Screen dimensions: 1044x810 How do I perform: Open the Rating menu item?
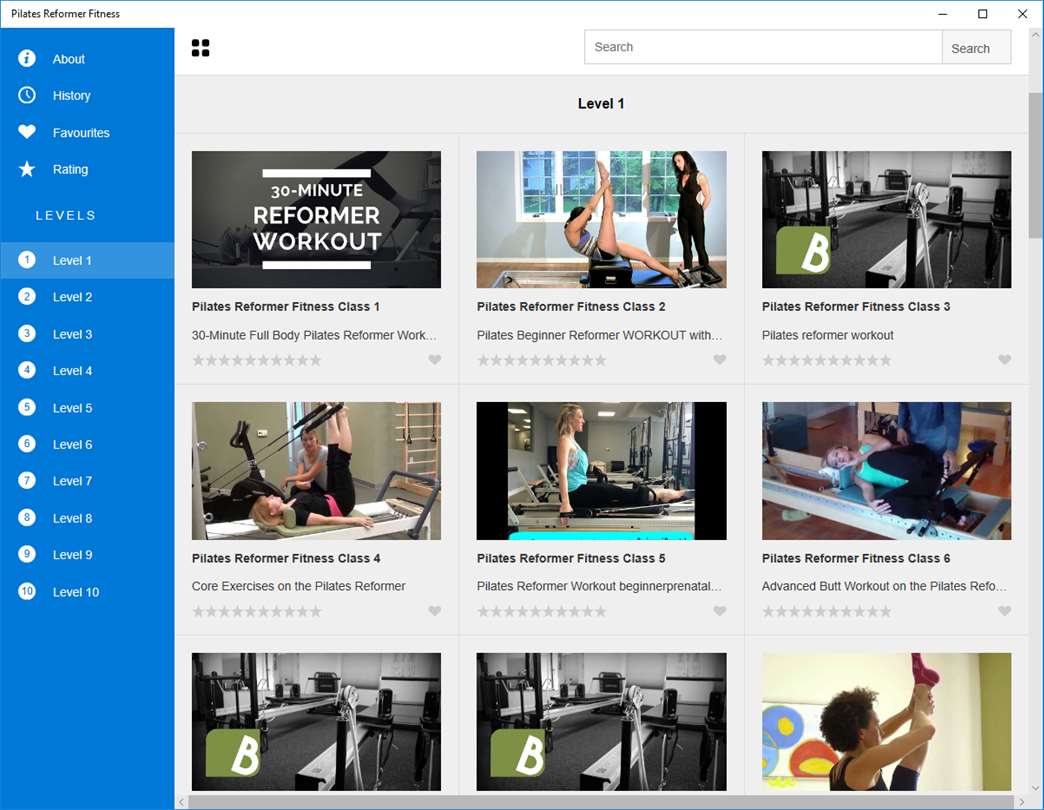87,169
